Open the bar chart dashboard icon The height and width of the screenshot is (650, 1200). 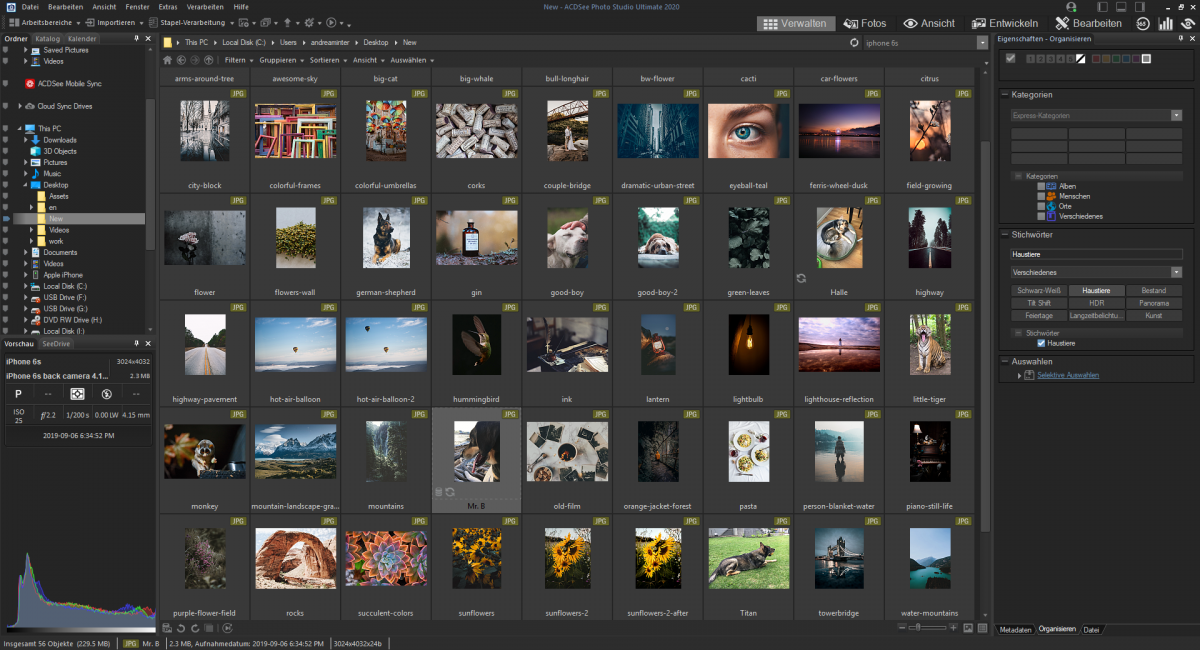[x=1165, y=23]
